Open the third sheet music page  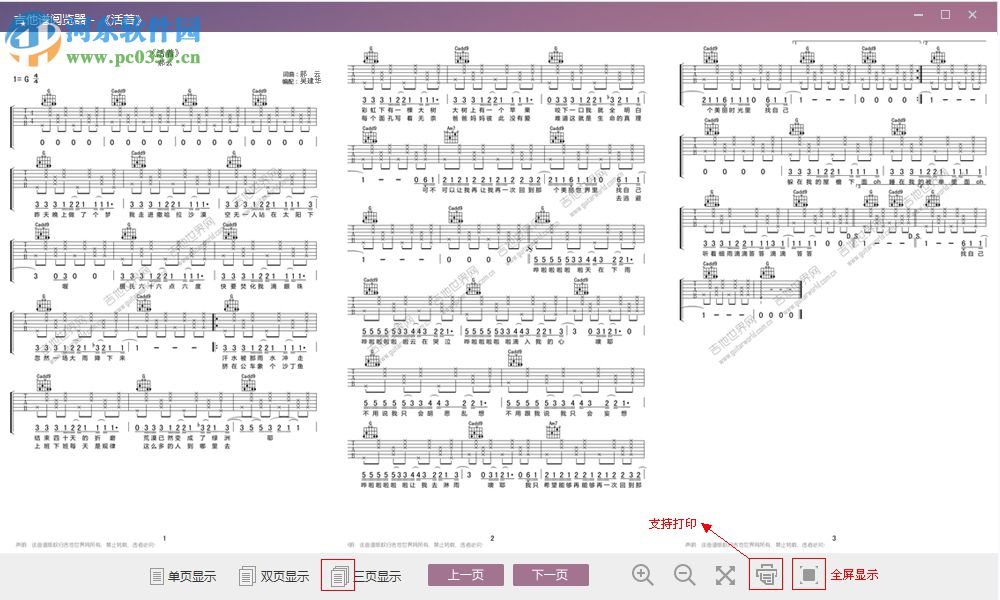(x=834, y=293)
